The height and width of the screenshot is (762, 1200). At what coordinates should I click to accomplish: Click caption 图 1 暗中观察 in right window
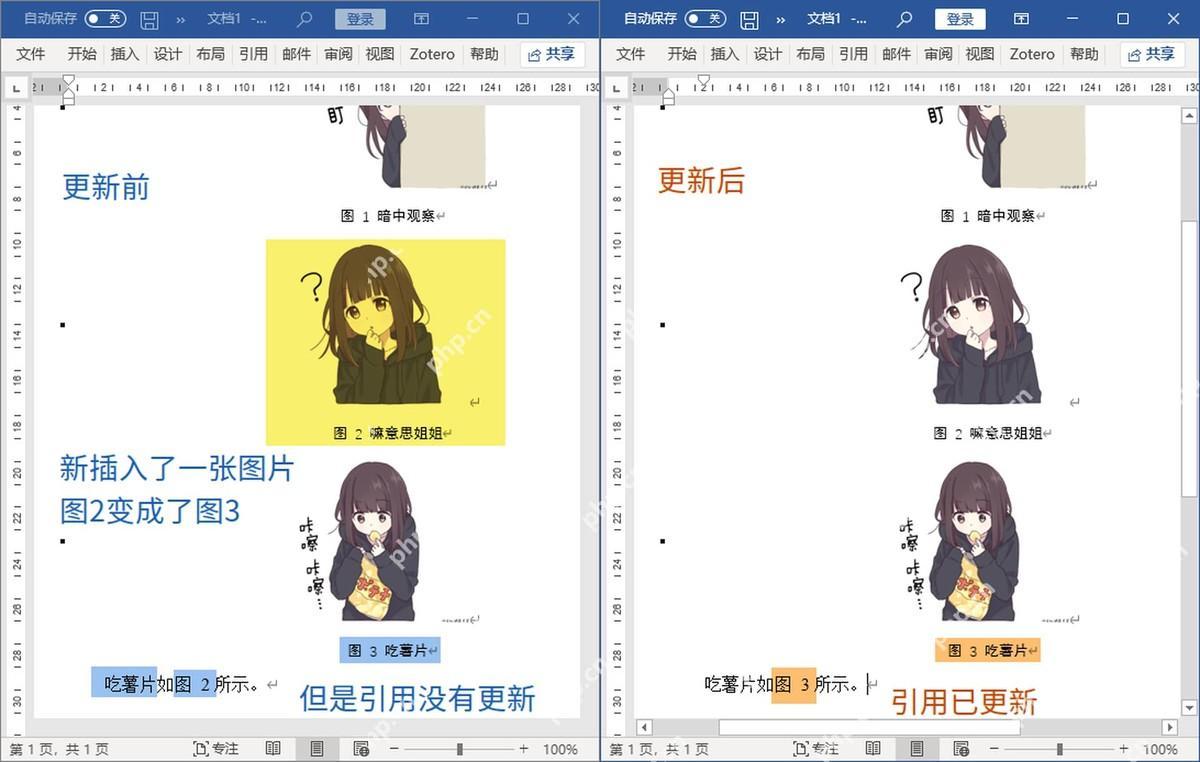click(989, 215)
